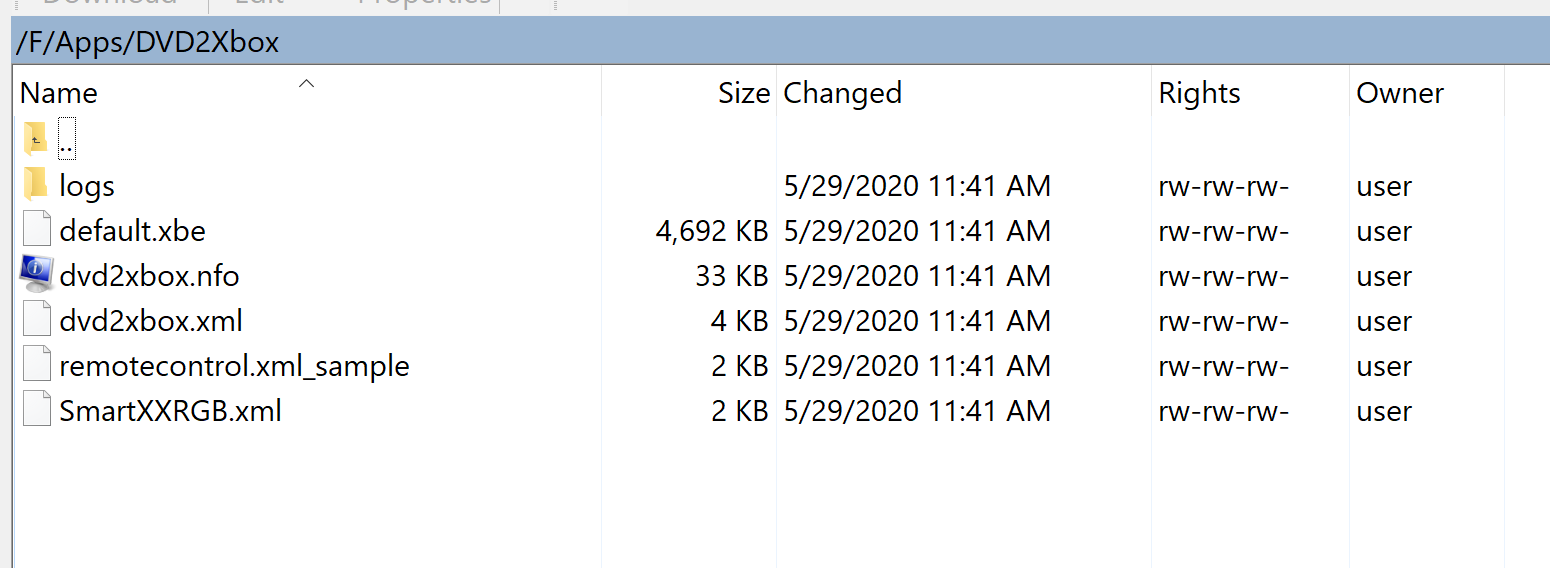
Task: Select the dvd2xbox.xml file icon
Action: point(36,320)
